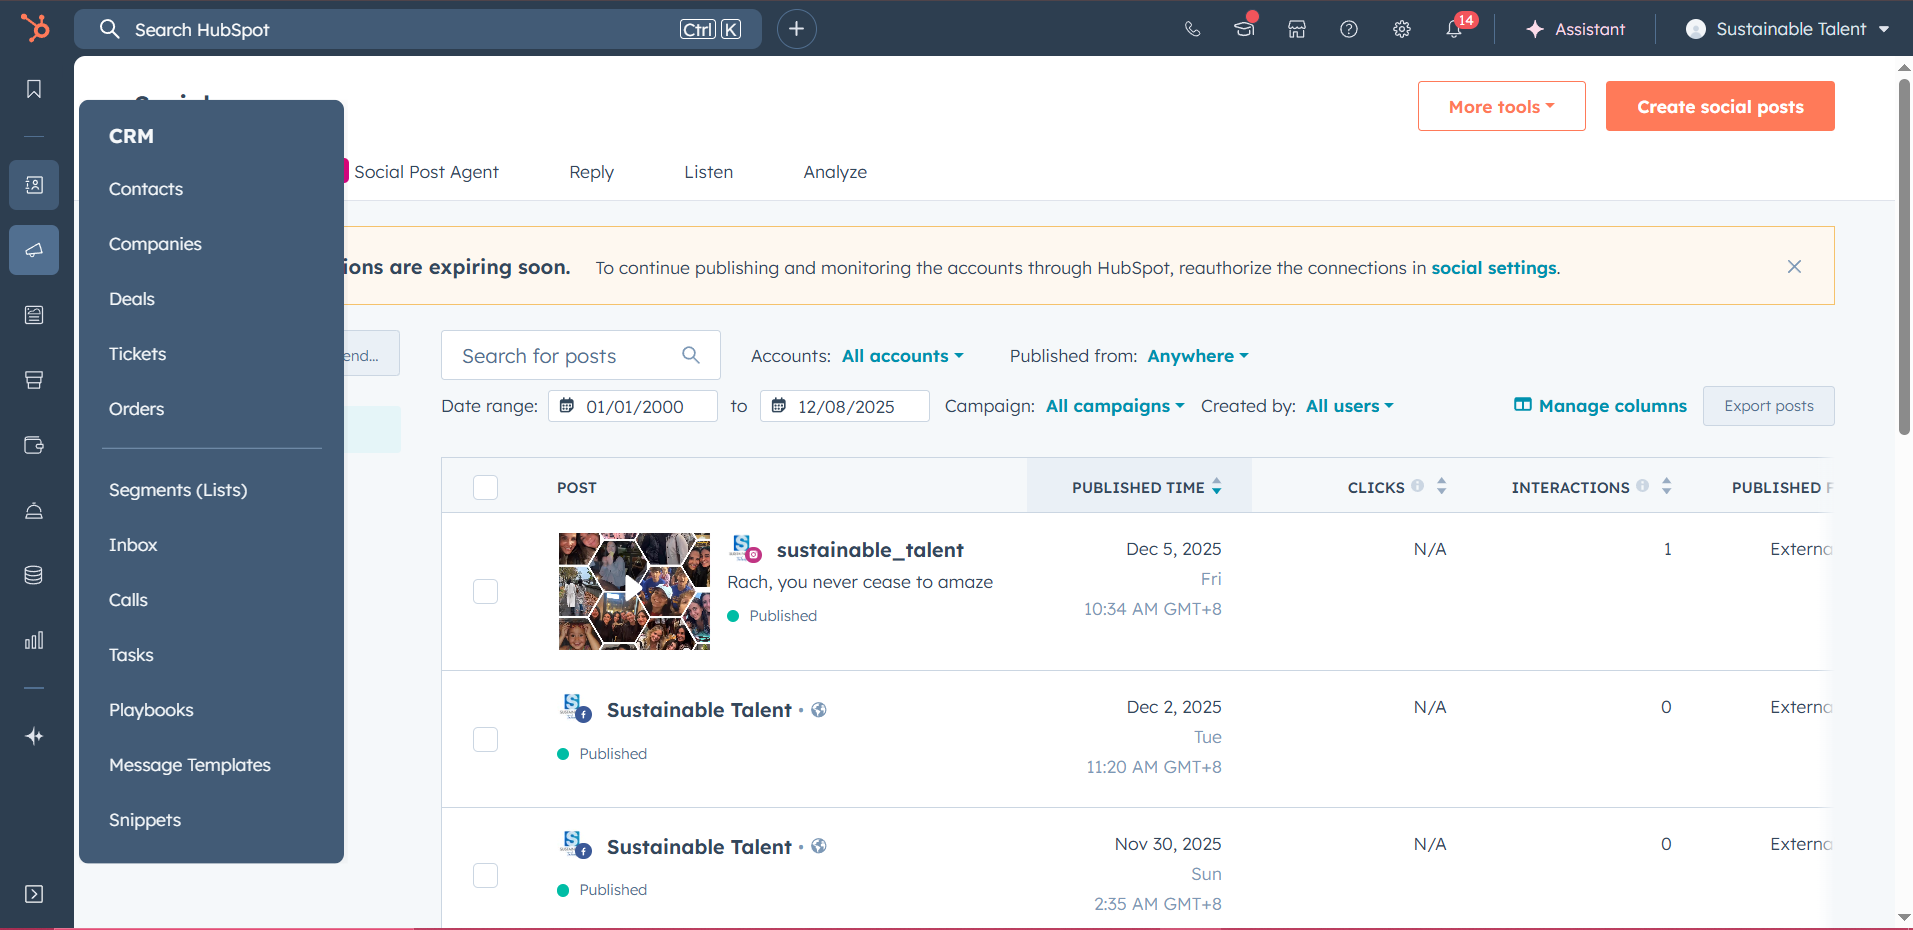Open the Assistant button
This screenshot has height=930, width=1913.
point(1575,29)
